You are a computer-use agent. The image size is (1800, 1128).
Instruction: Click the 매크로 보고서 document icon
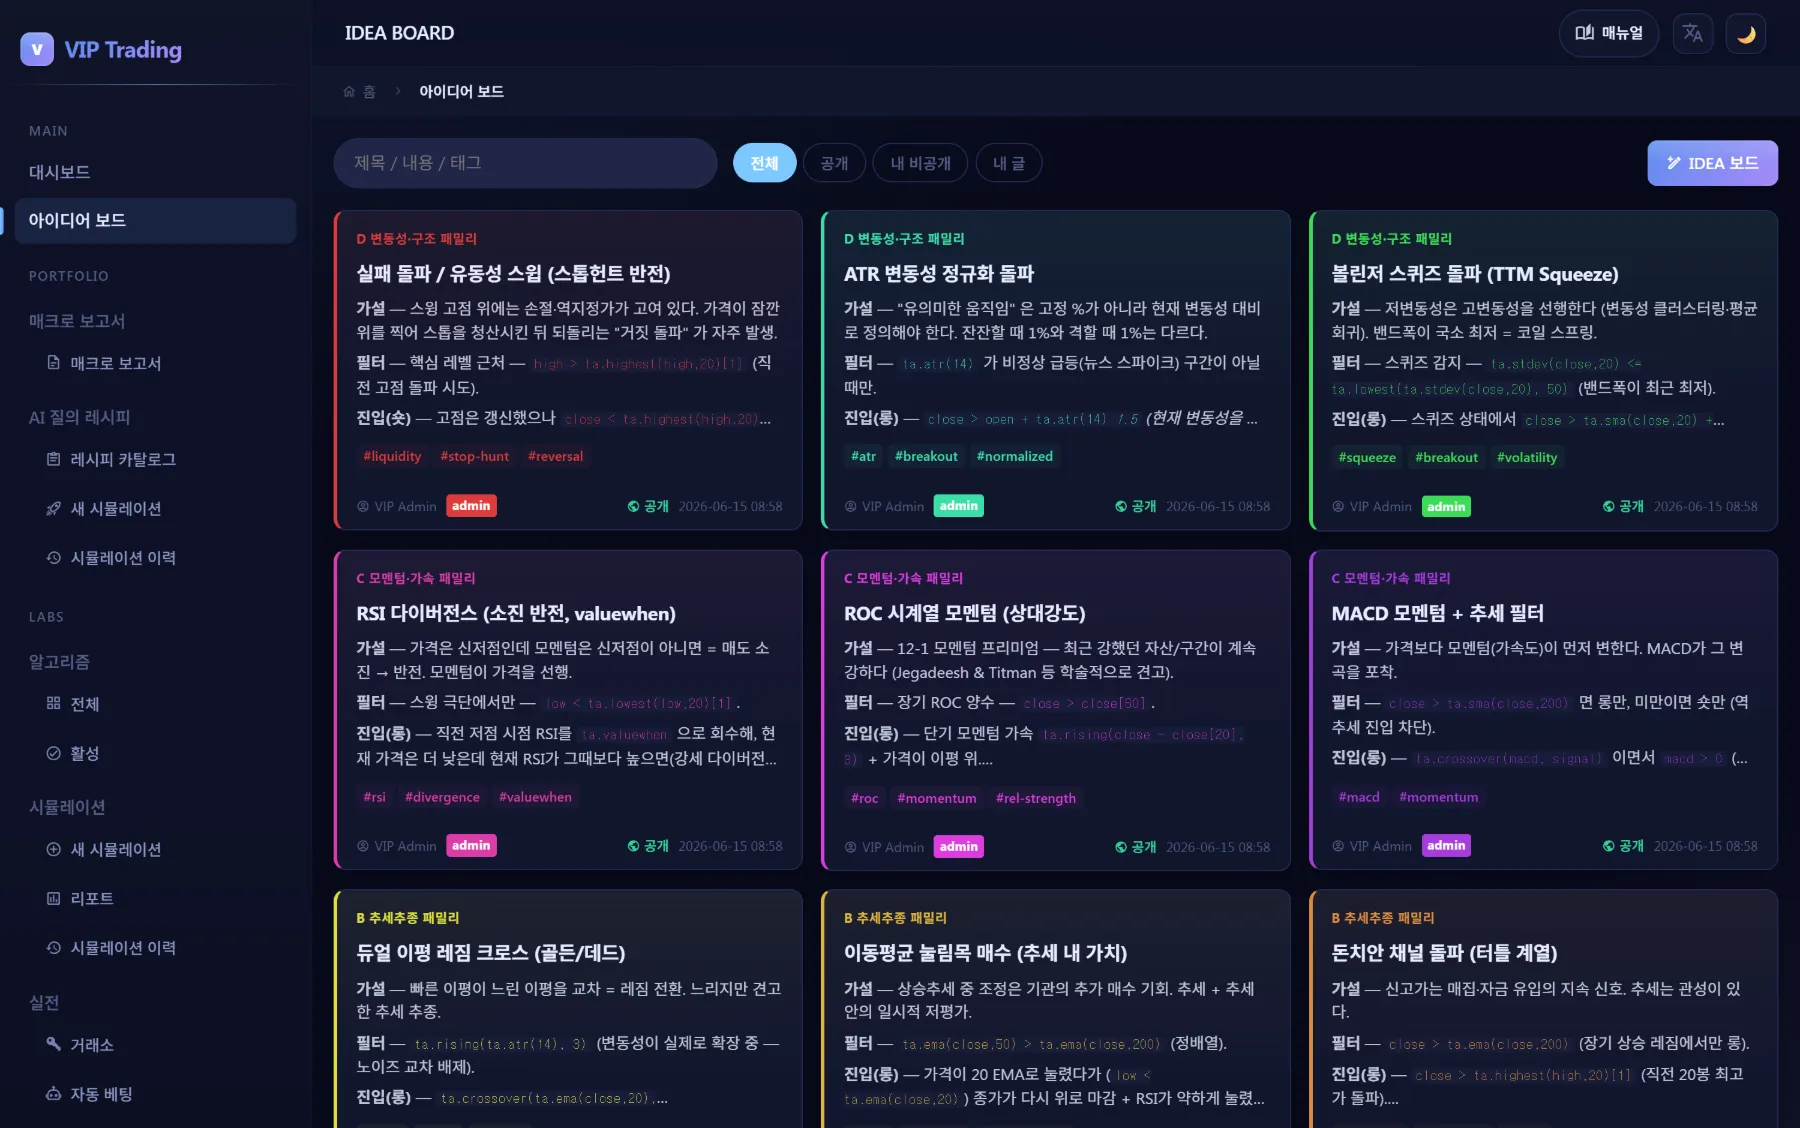(54, 363)
